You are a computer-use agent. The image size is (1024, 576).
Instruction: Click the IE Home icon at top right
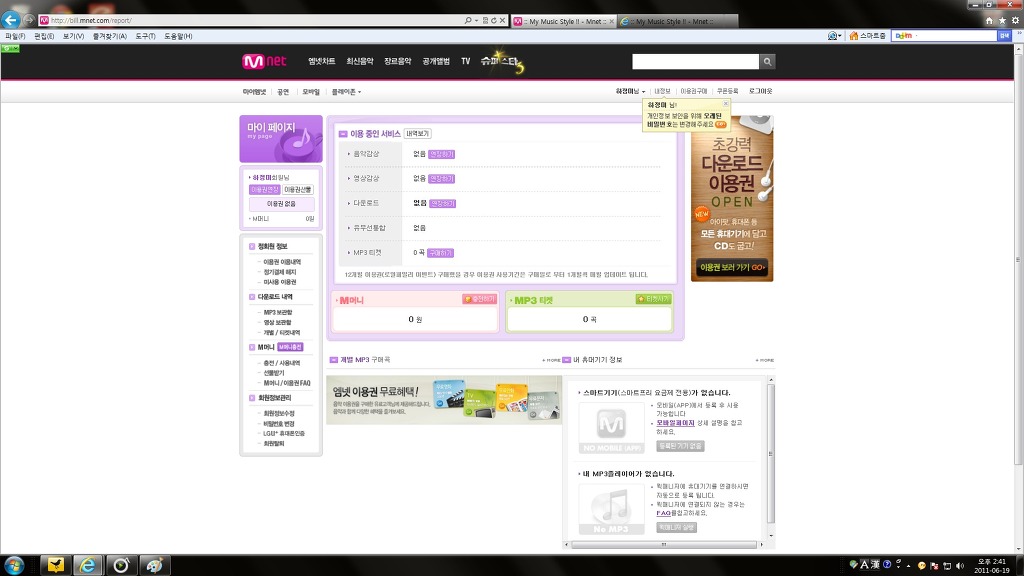tap(989, 20)
